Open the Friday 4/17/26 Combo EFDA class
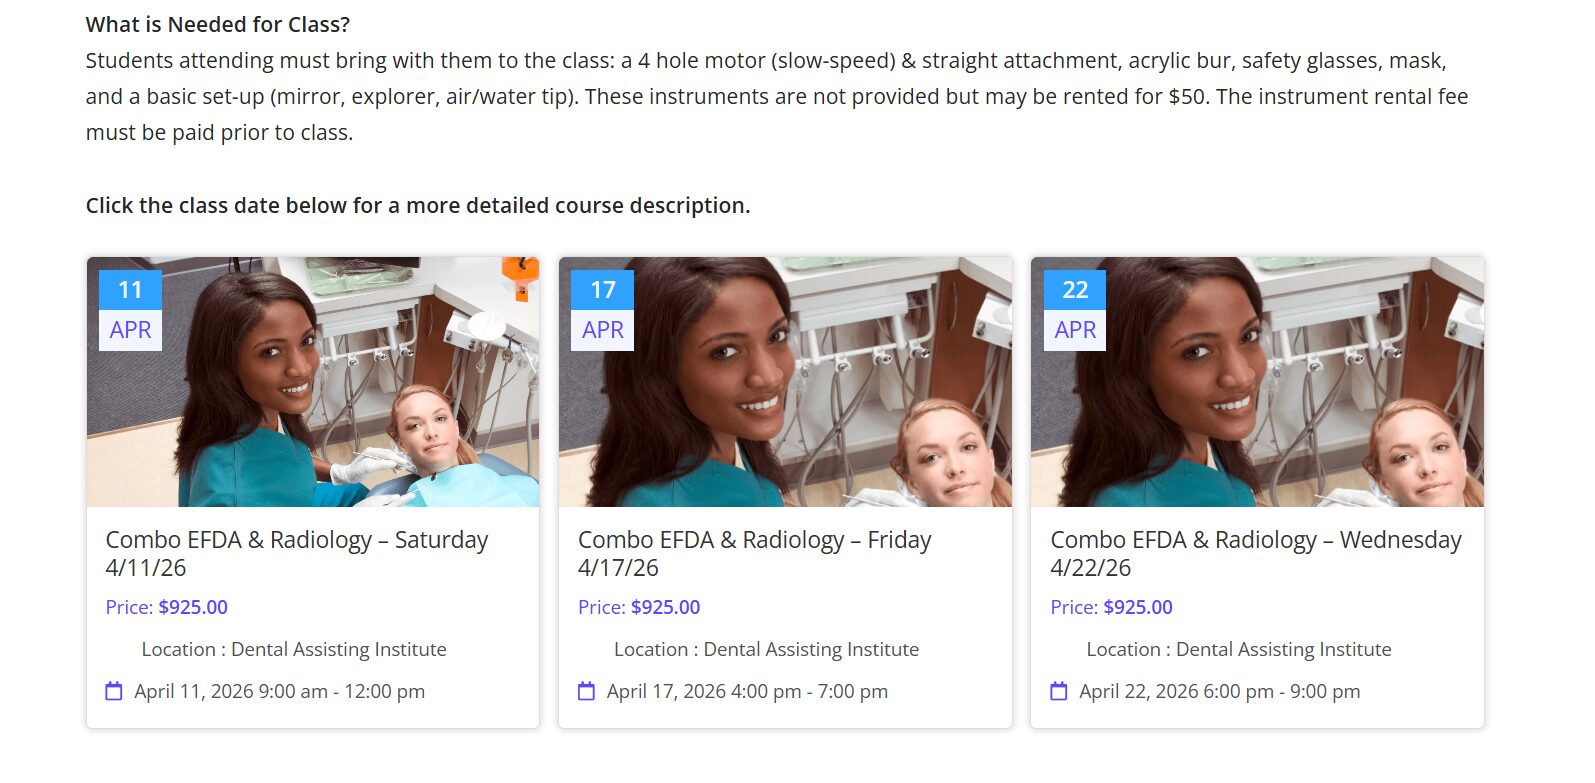 coord(754,553)
